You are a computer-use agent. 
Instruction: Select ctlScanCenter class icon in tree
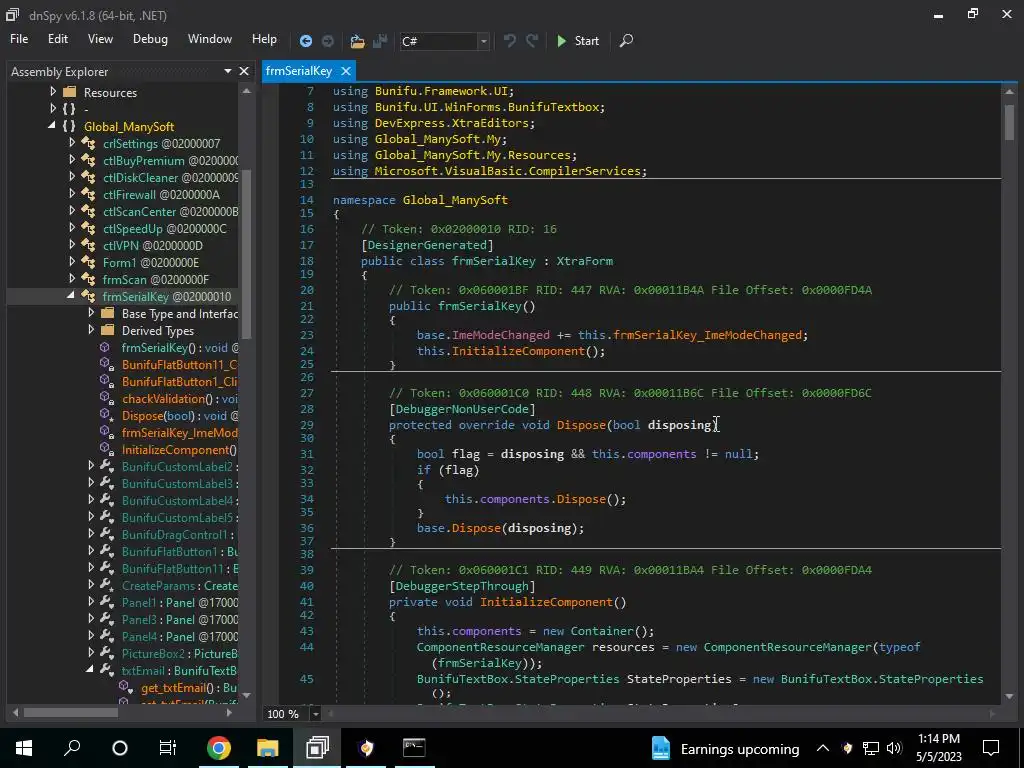88,212
